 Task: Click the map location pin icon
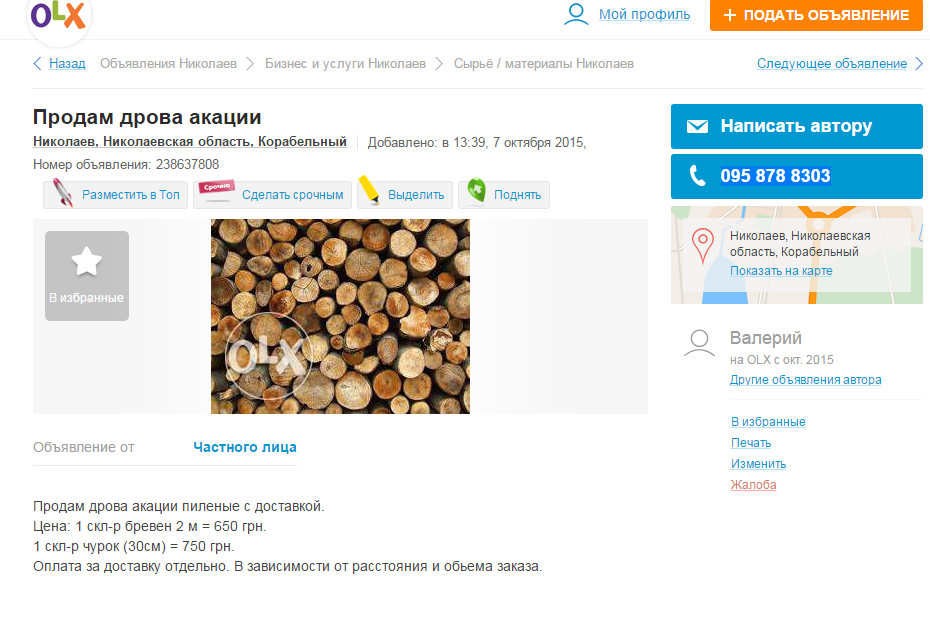click(703, 243)
